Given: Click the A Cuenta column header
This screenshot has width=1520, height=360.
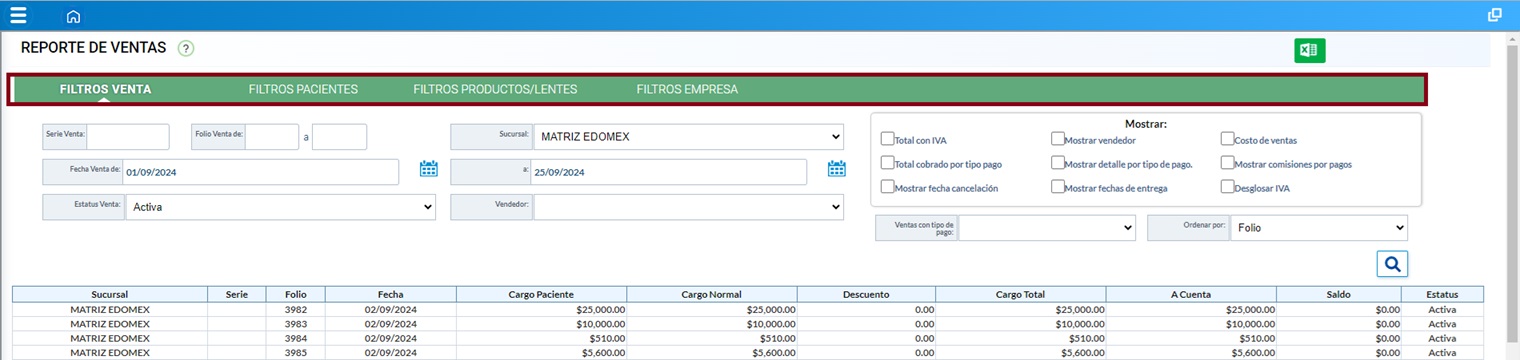Looking at the screenshot, I should tap(1191, 295).
